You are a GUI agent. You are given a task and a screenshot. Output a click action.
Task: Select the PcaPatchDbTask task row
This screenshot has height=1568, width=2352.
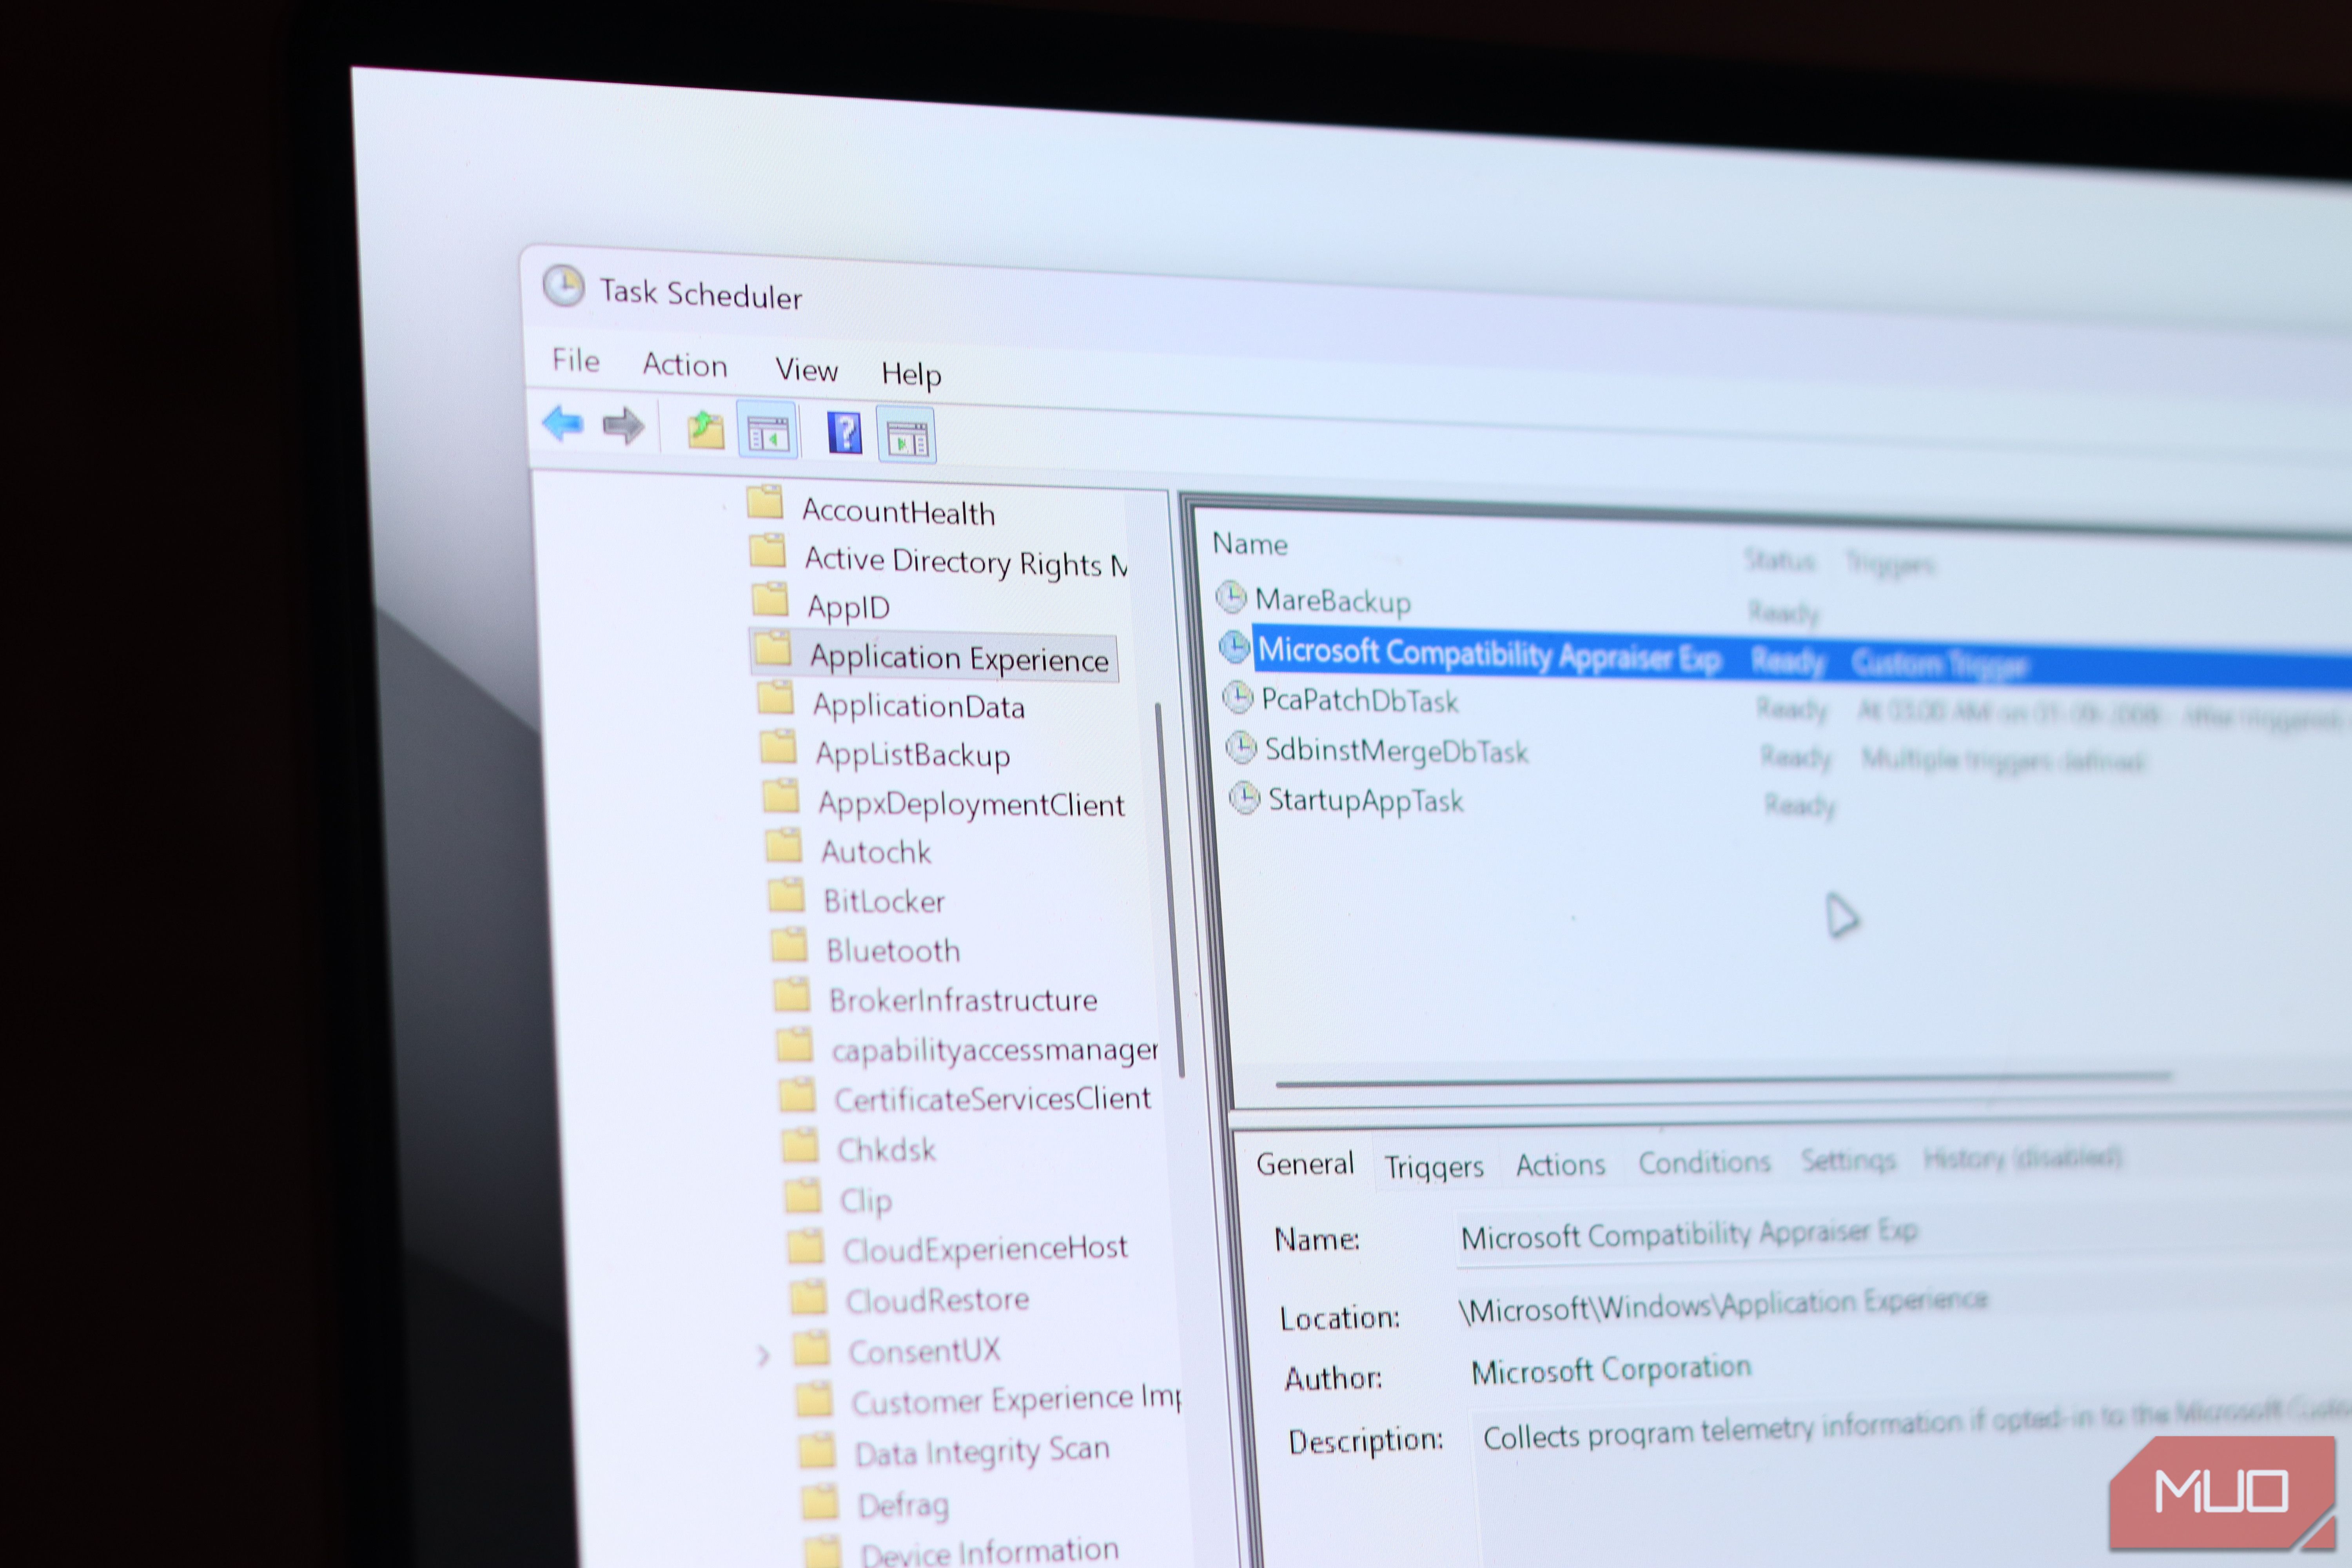click(x=1359, y=700)
